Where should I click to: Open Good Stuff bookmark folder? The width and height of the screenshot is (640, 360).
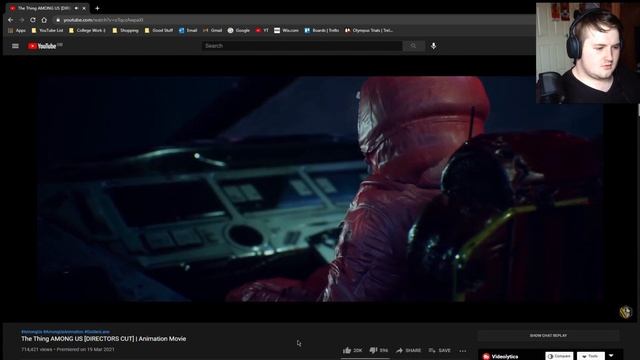pyautogui.click(x=159, y=30)
